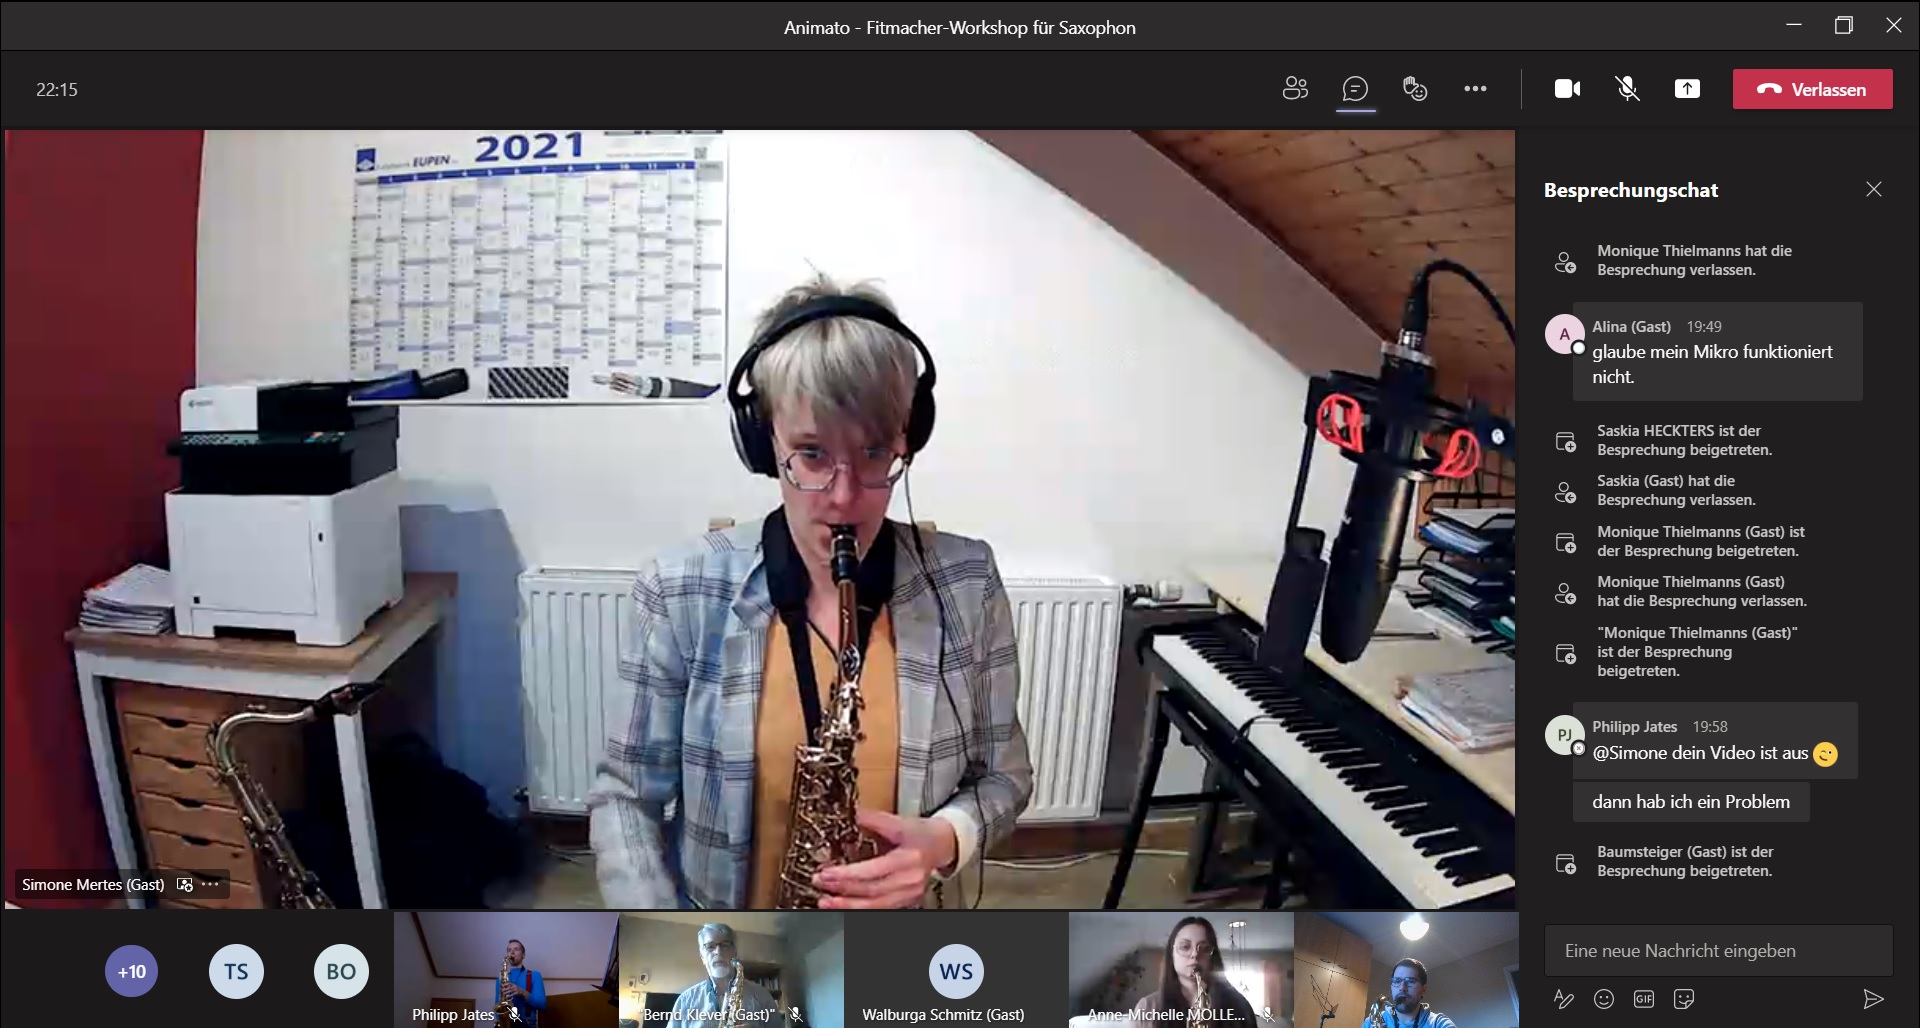Select the rightmost video thumbnail with blue shirt
The height and width of the screenshot is (1028, 1920).
coord(1406,969)
